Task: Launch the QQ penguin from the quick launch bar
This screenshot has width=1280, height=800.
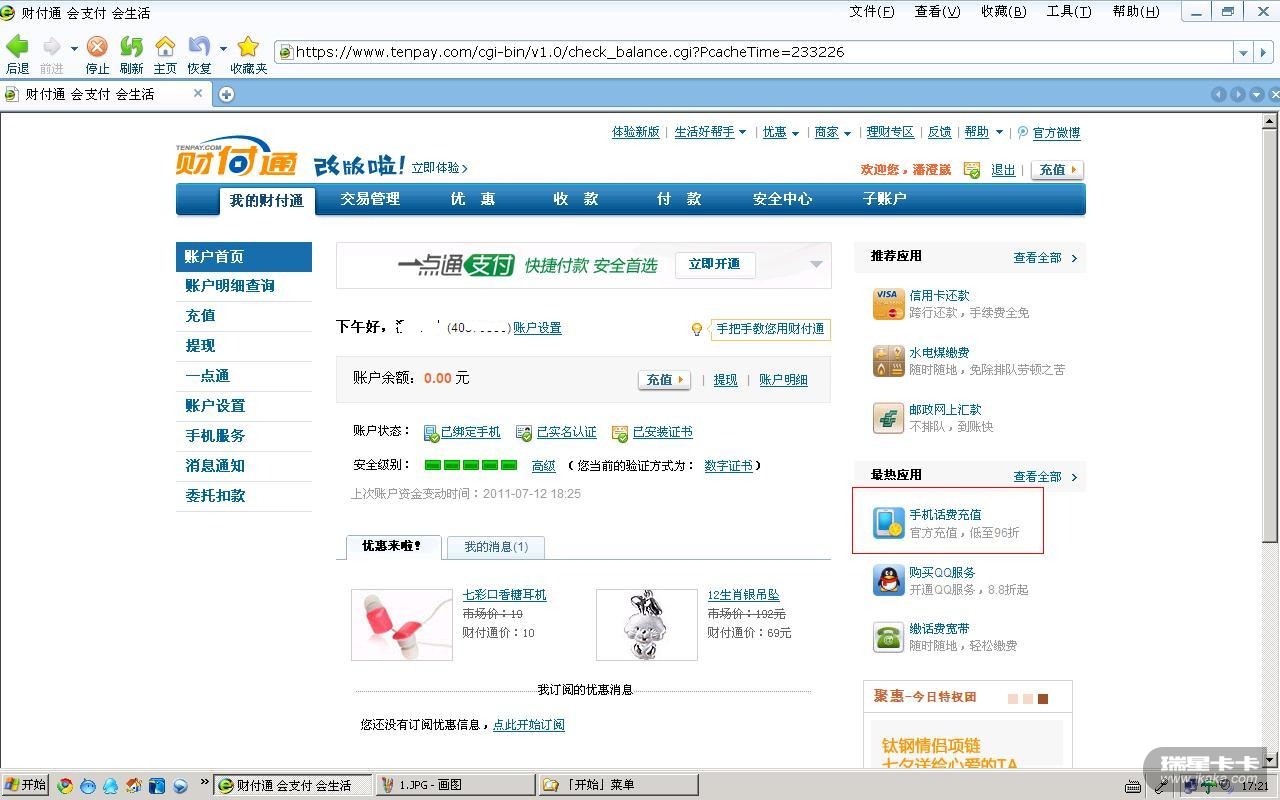Action: coord(110,786)
